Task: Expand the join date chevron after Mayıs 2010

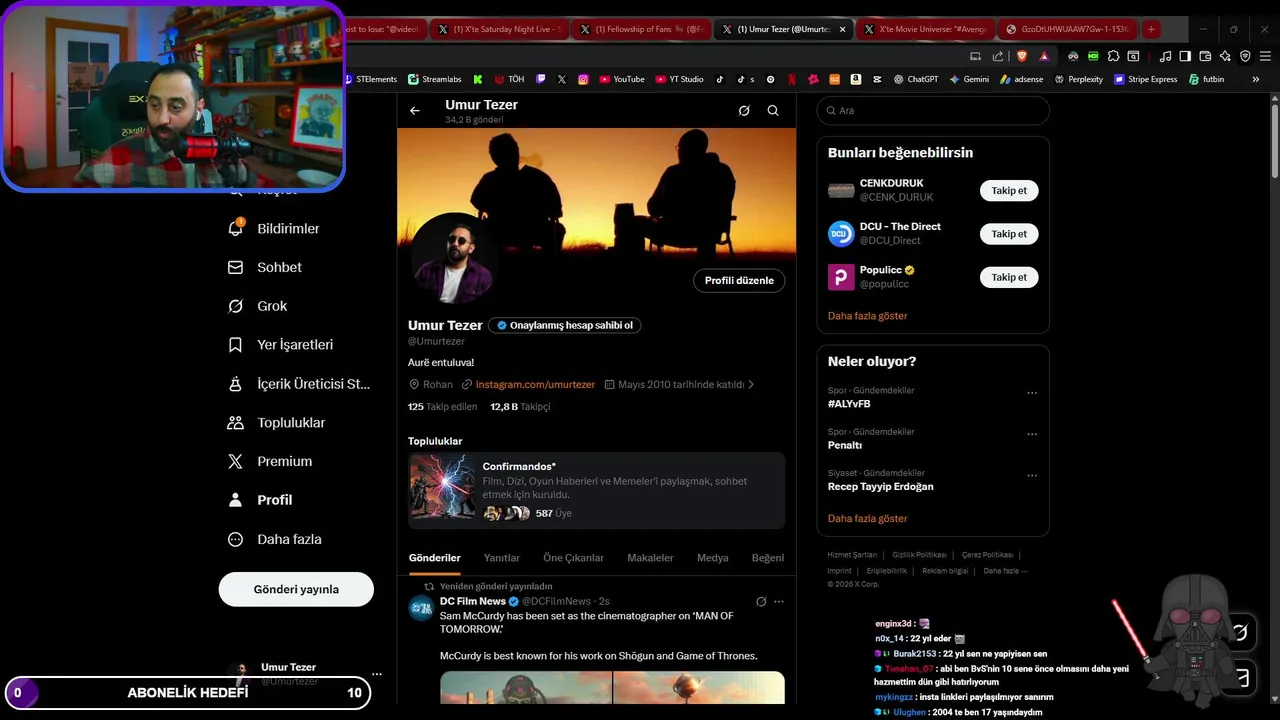Action: (751, 384)
